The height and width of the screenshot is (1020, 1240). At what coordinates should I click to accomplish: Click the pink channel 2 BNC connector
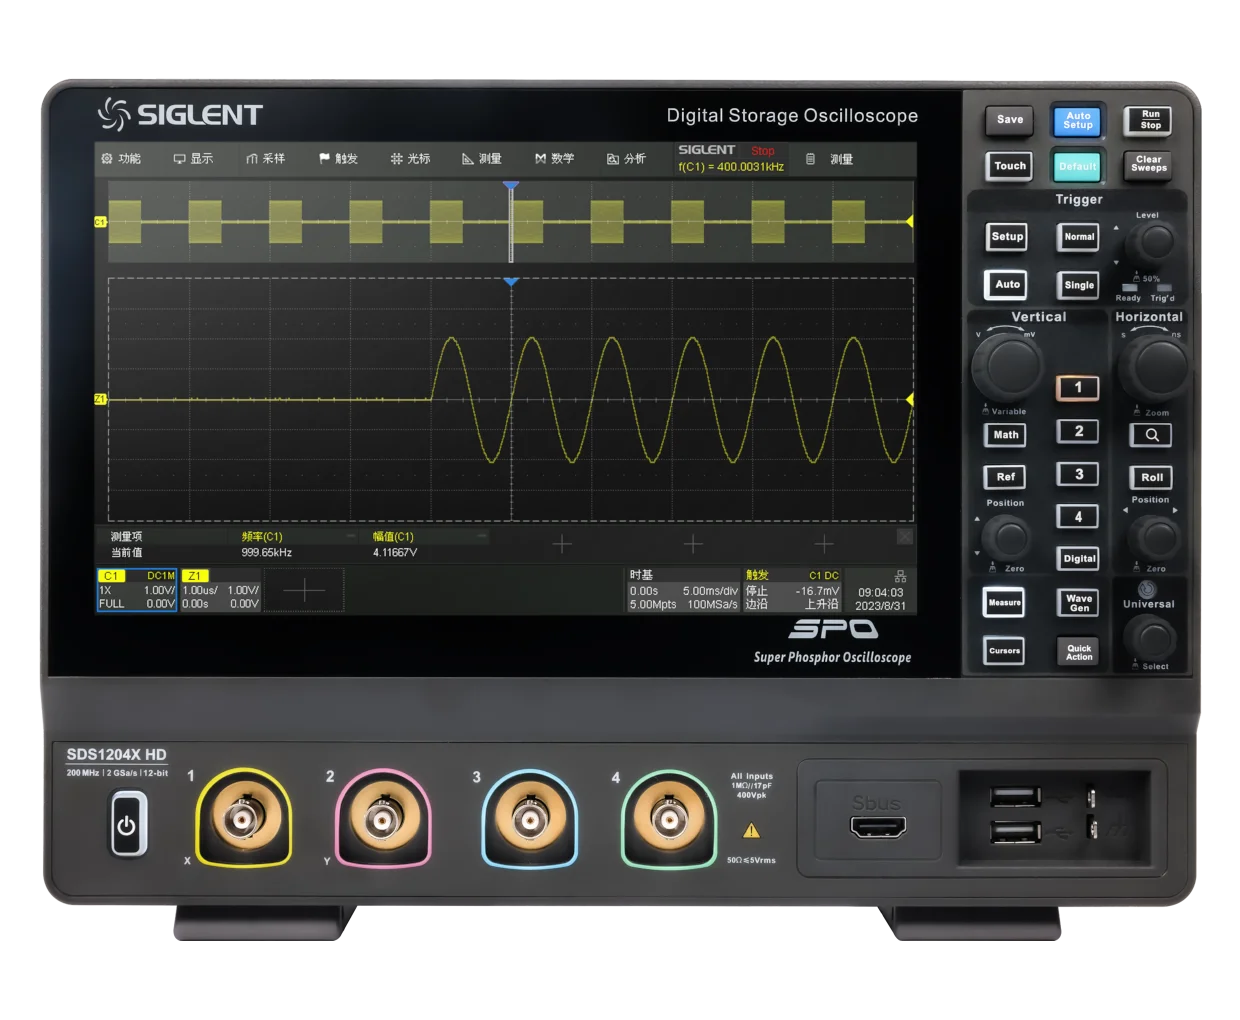pyautogui.click(x=383, y=819)
